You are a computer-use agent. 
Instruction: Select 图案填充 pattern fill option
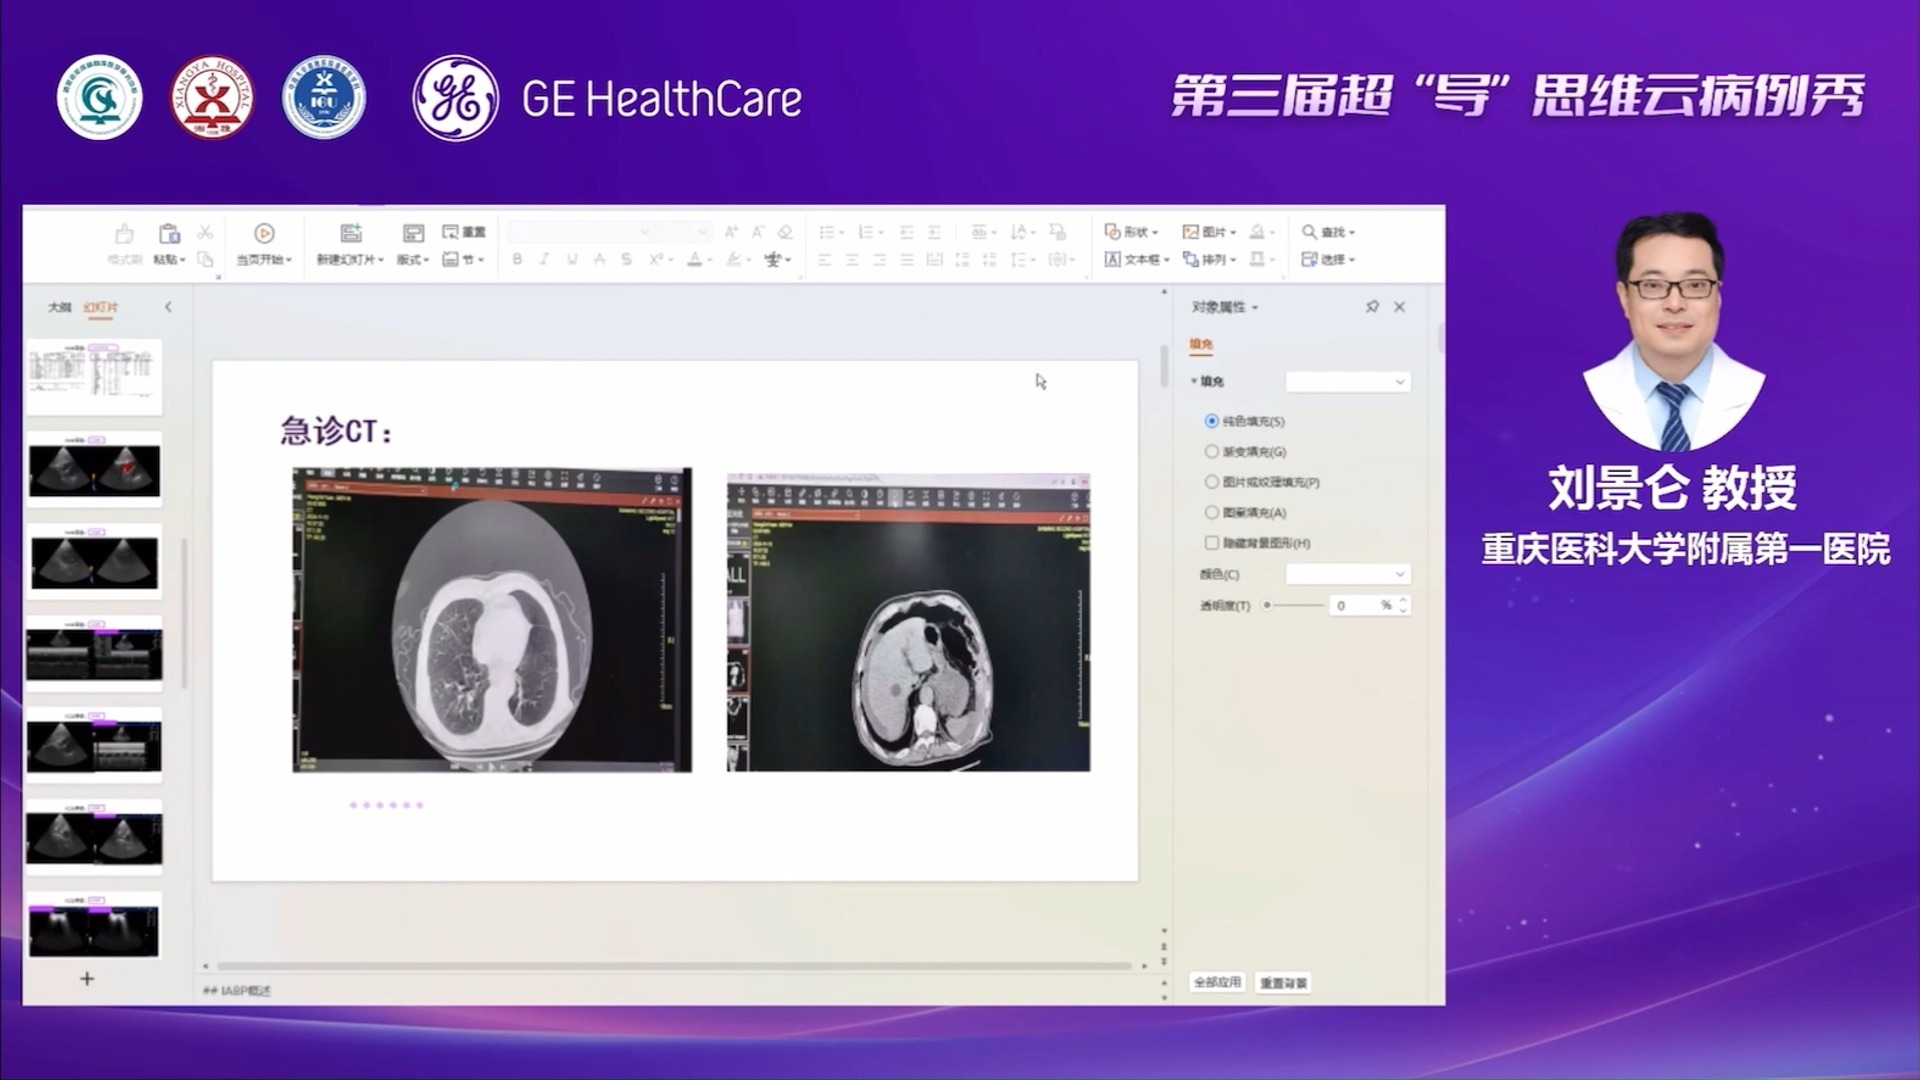point(1211,511)
